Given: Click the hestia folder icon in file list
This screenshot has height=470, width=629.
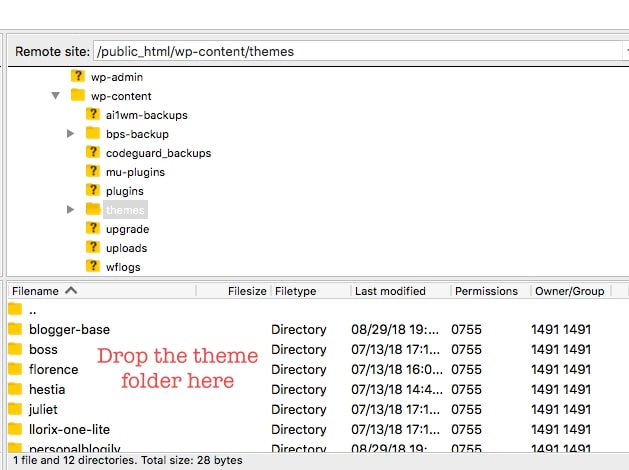Looking at the screenshot, I should (x=15, y=389).
